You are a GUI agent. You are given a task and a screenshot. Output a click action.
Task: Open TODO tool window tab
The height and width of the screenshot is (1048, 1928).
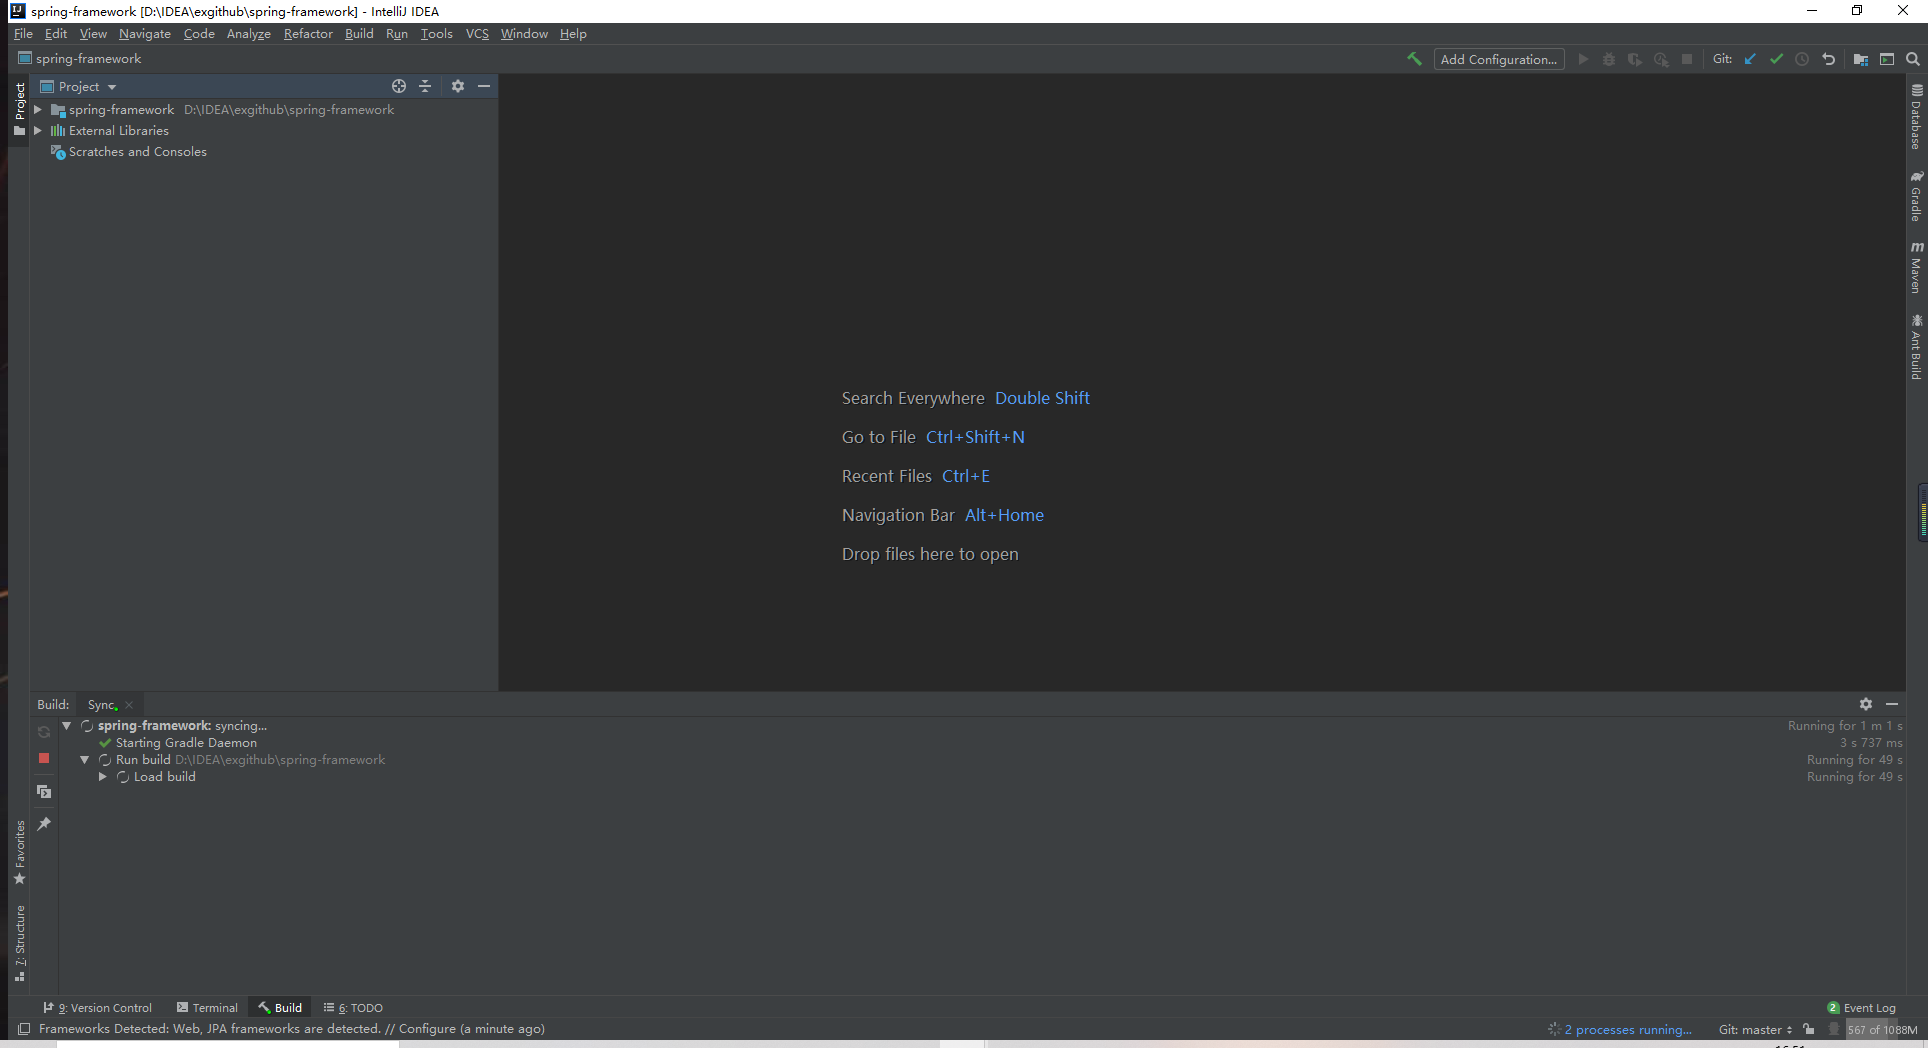tap(353, 1008)
